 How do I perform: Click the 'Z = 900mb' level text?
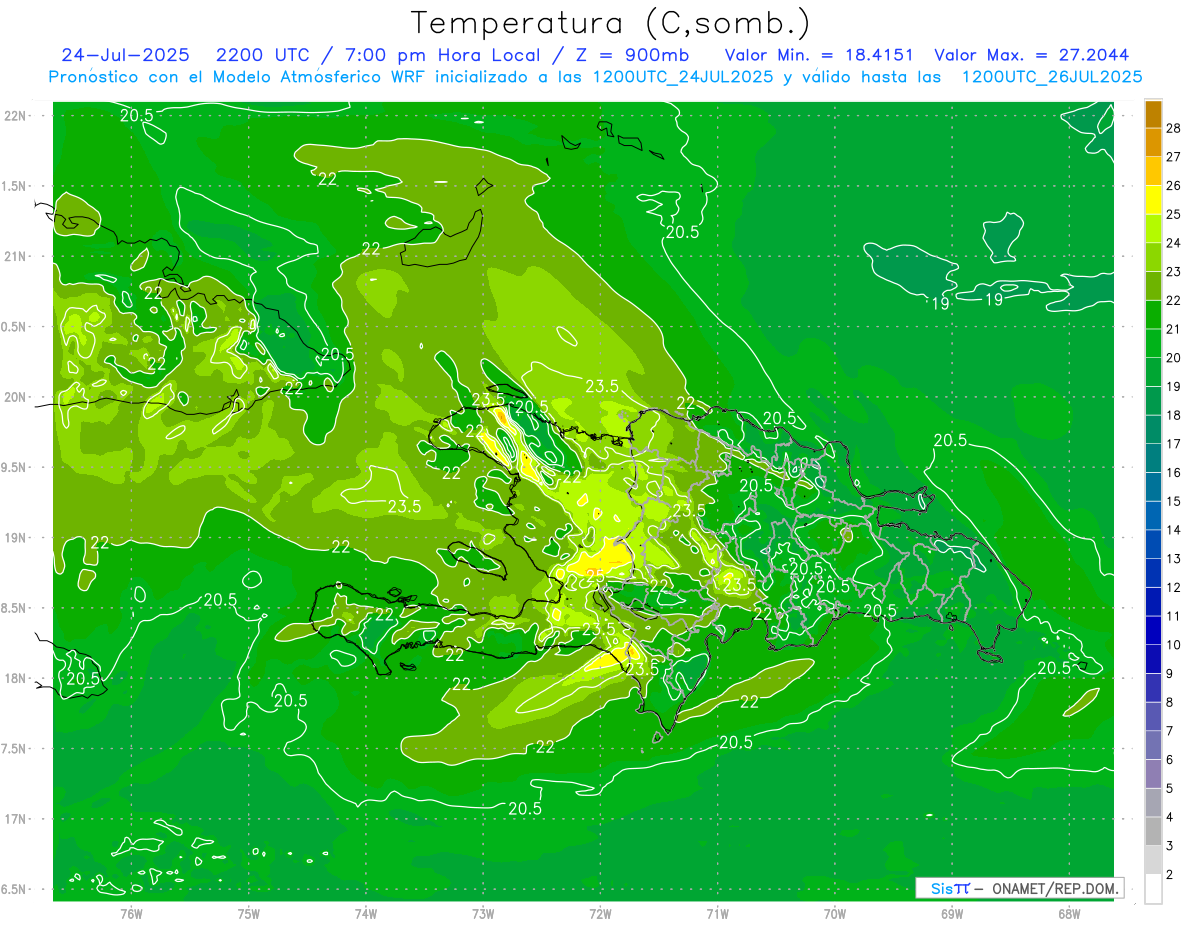coord(632,55)
